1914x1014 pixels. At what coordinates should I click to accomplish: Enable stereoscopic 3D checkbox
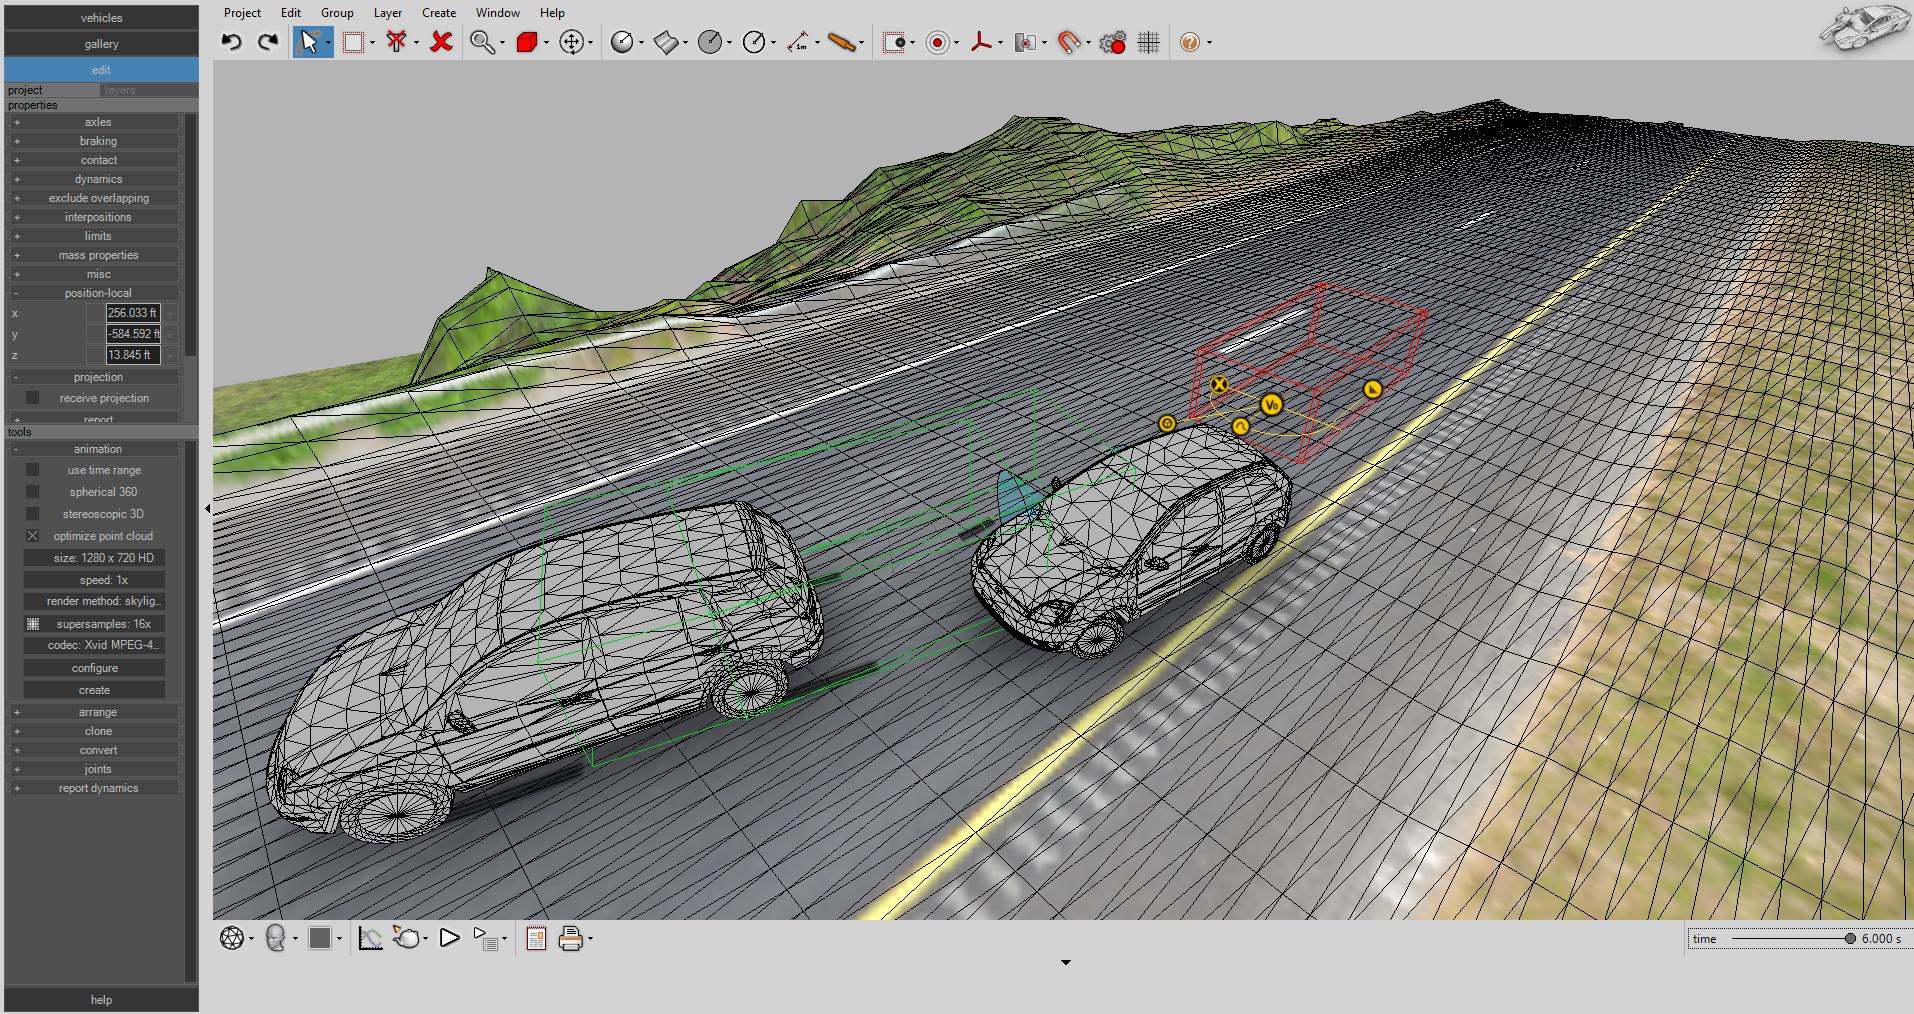[x=33, y=514]
